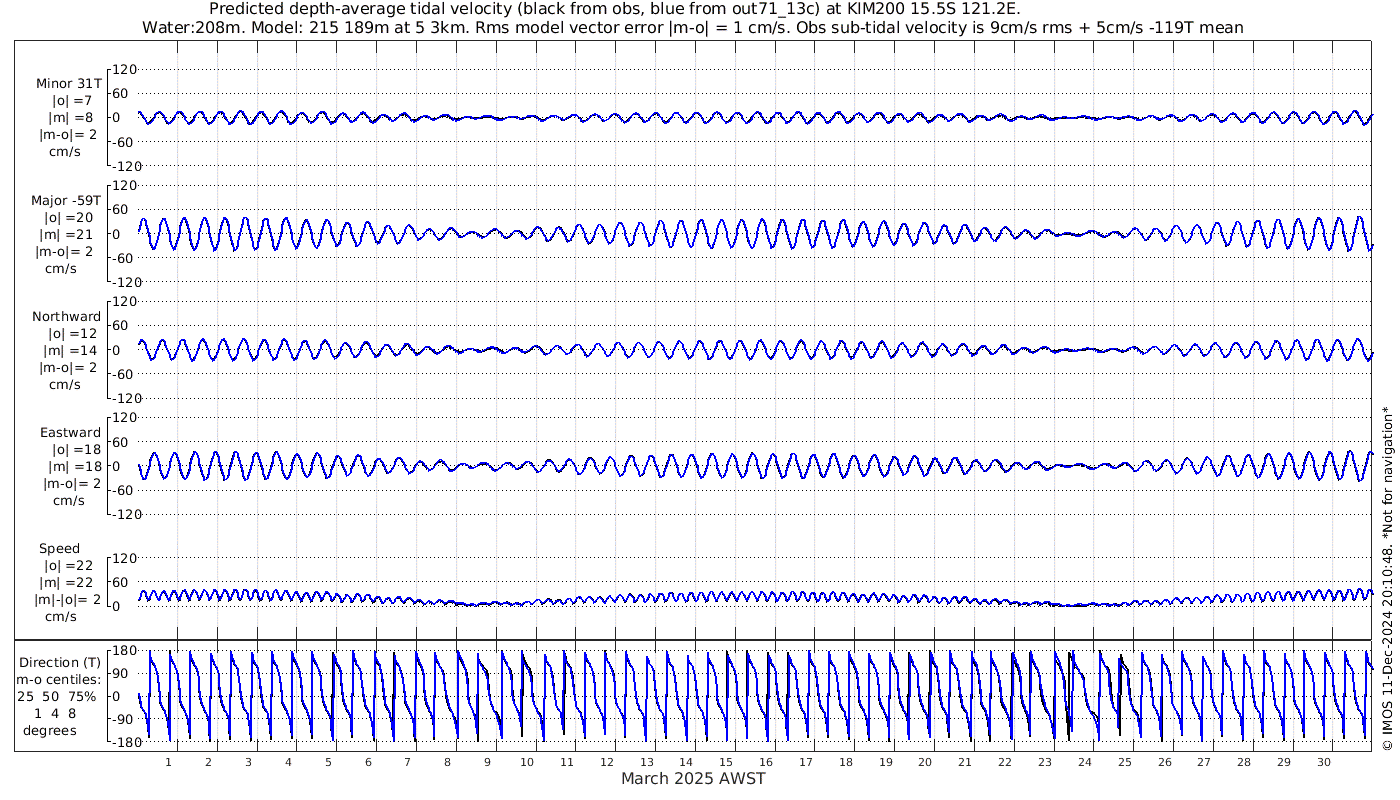Click date tick label '1' on x-axis
Screen dimensions: 1400x800
[168, 762]
